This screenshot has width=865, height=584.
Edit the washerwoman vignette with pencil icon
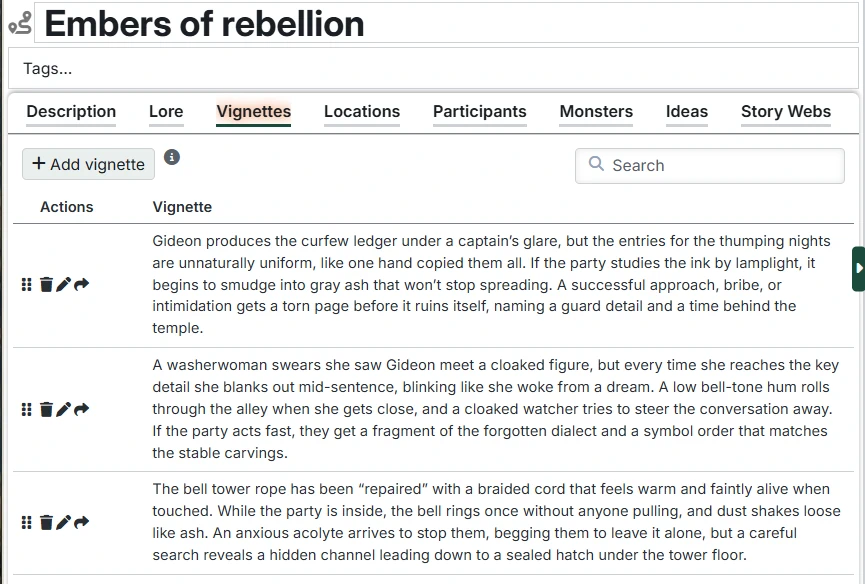click(x=63, y=409)
